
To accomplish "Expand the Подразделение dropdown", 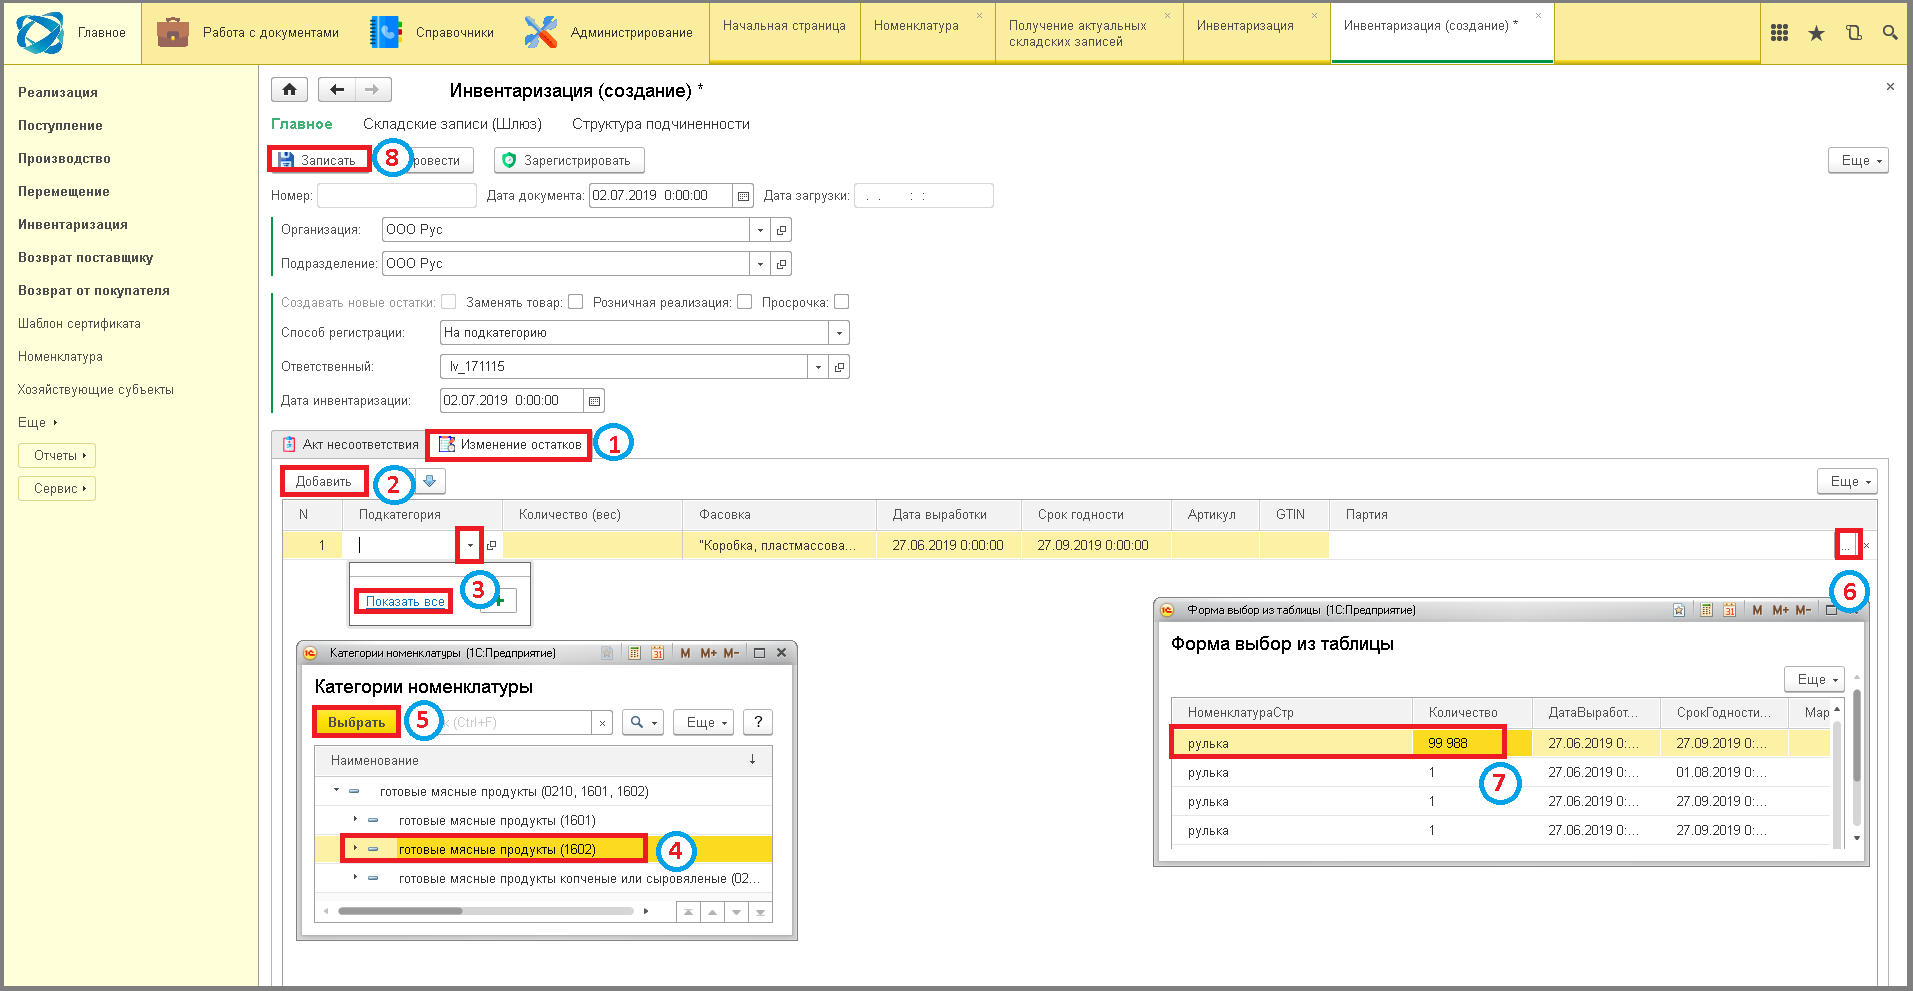I will [x=760, y=264].
